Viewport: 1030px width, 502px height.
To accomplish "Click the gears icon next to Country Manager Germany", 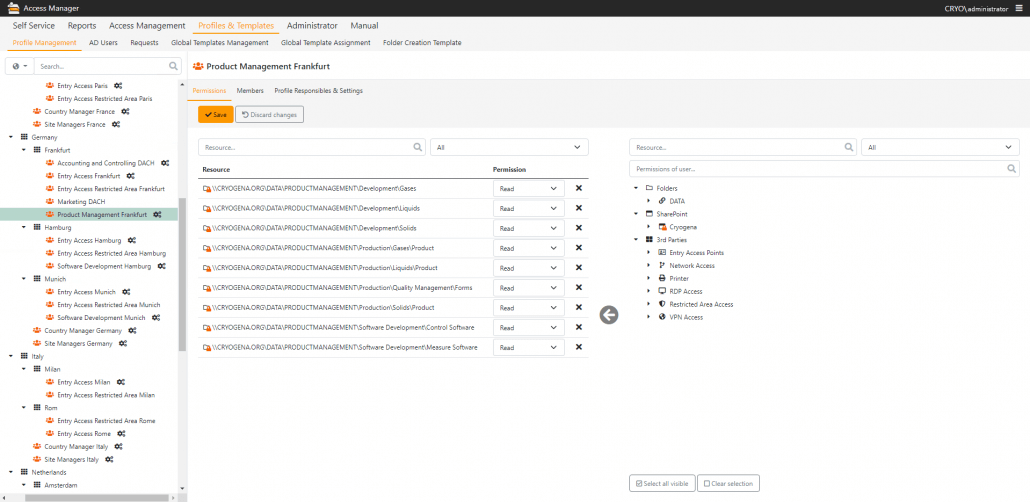I will pos(130,330).
